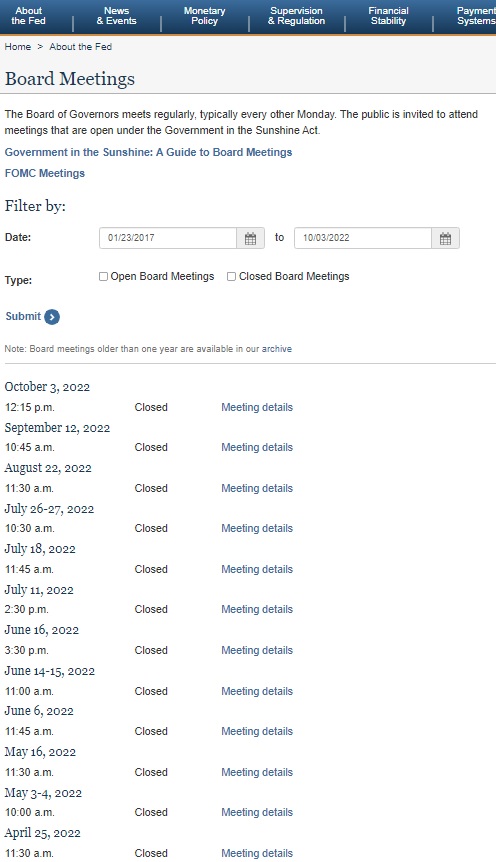Open Meeting details for May 3-4, 2022
This screenshot has width=496, height=862.
(x=257, y=813)
